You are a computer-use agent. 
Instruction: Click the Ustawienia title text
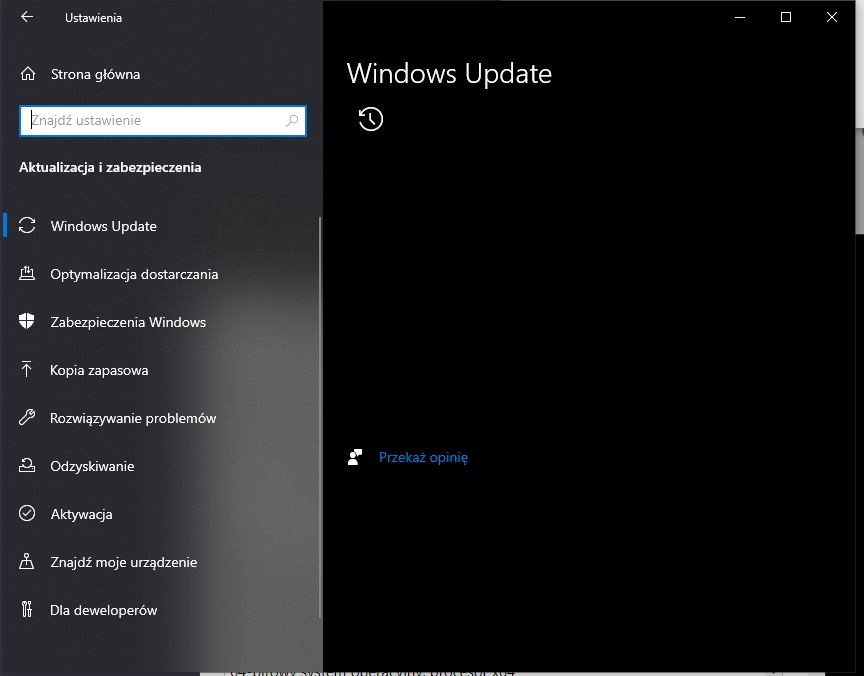point(93,18)
